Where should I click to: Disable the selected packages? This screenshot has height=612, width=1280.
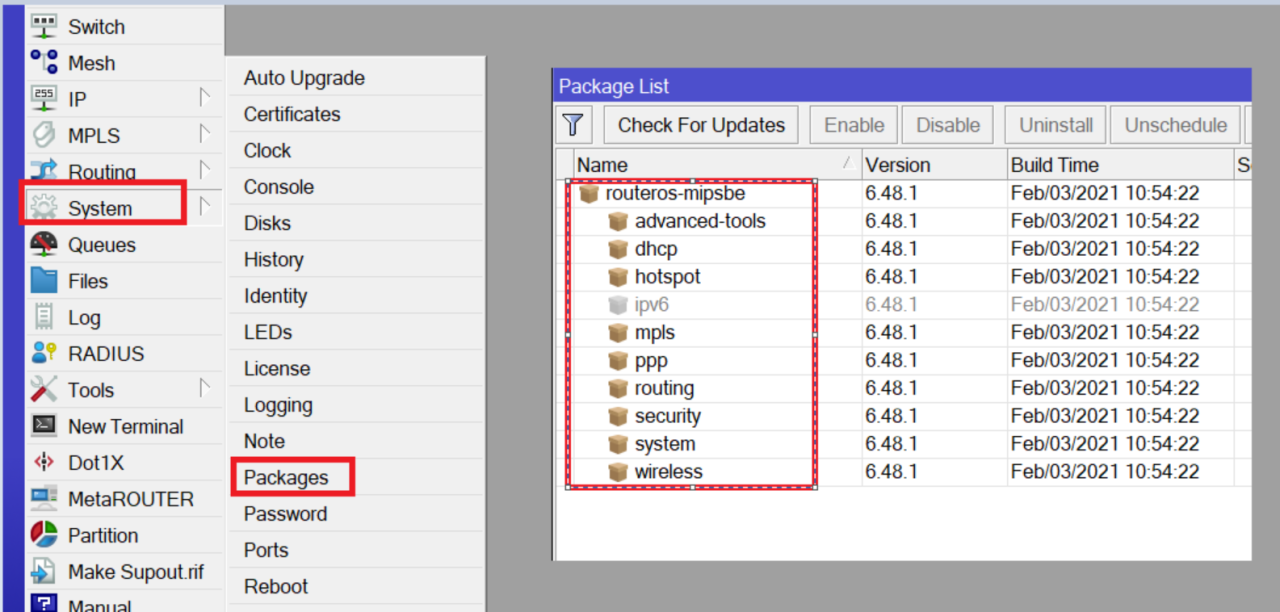coord(947,124)
